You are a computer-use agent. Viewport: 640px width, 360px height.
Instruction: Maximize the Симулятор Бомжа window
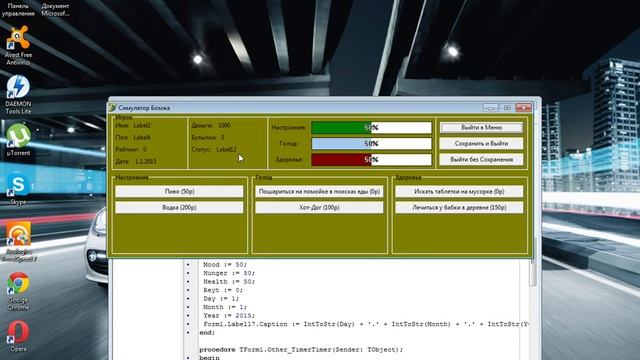507,108
